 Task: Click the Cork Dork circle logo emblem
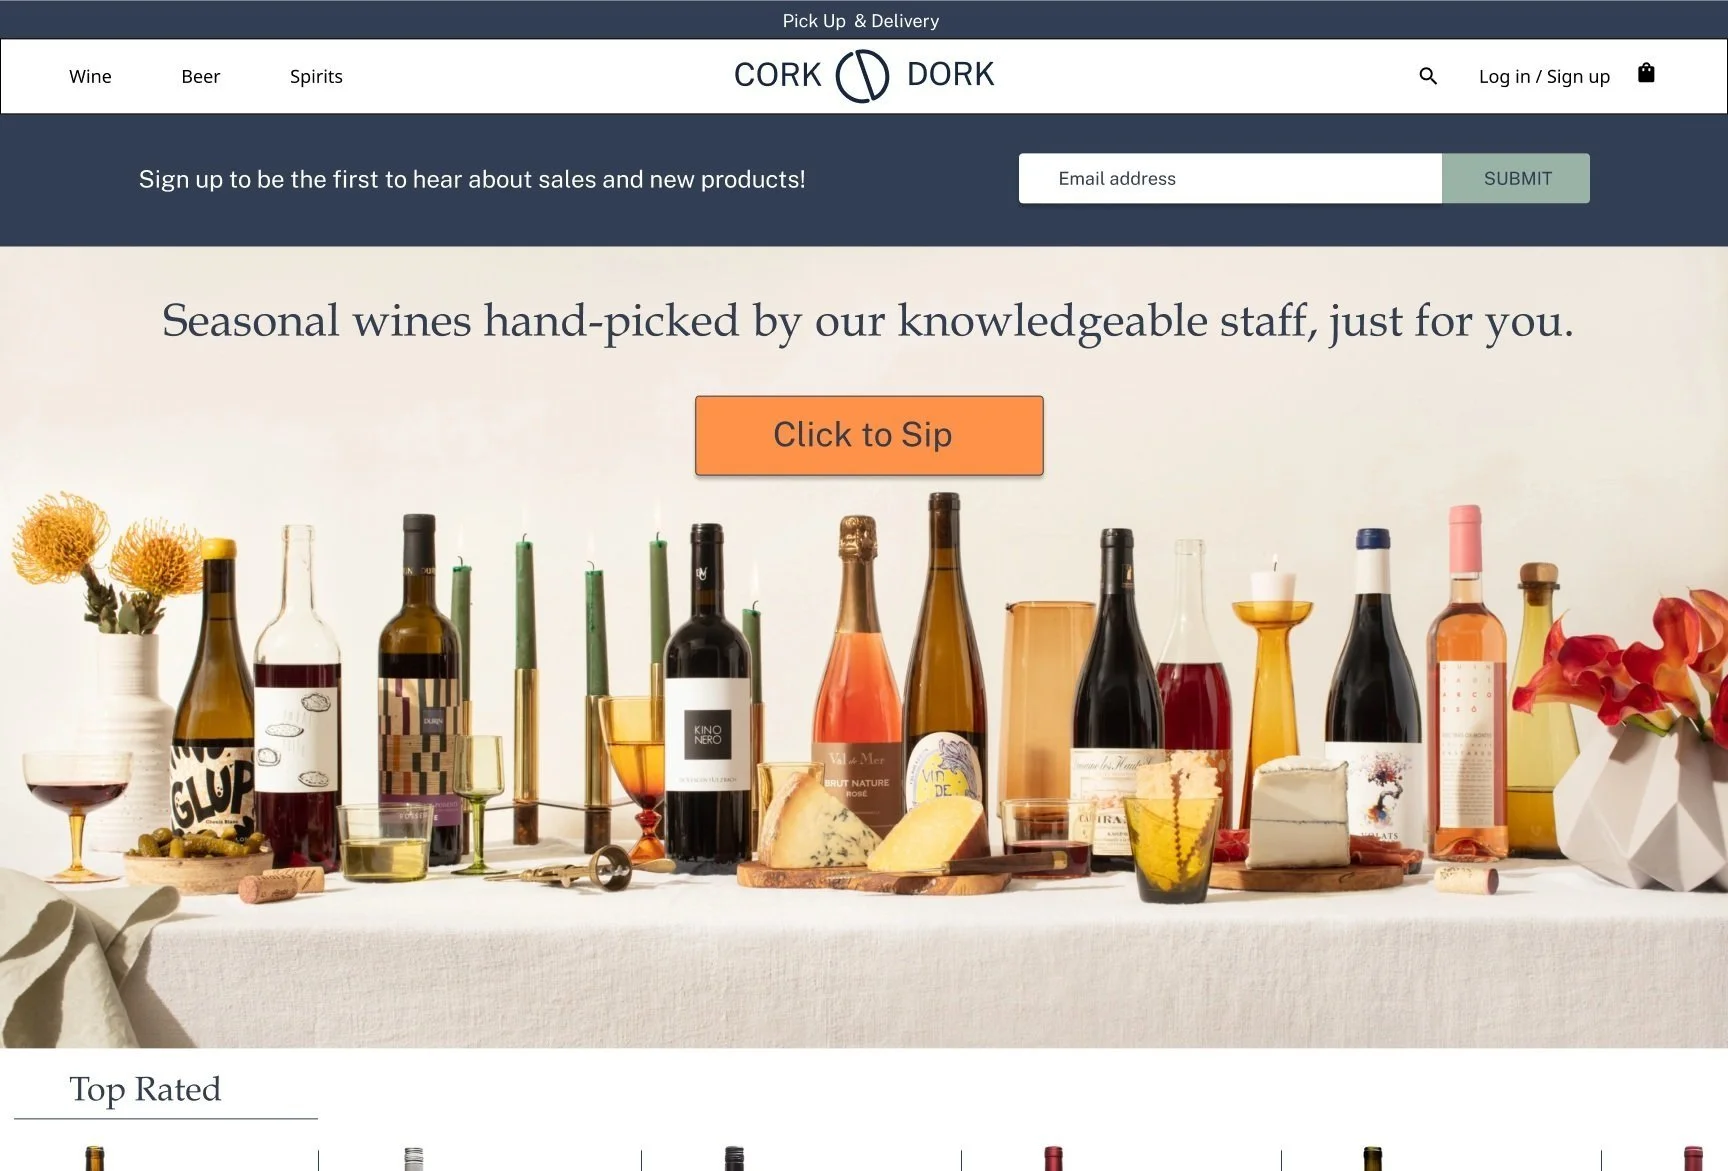click(862, 76)
